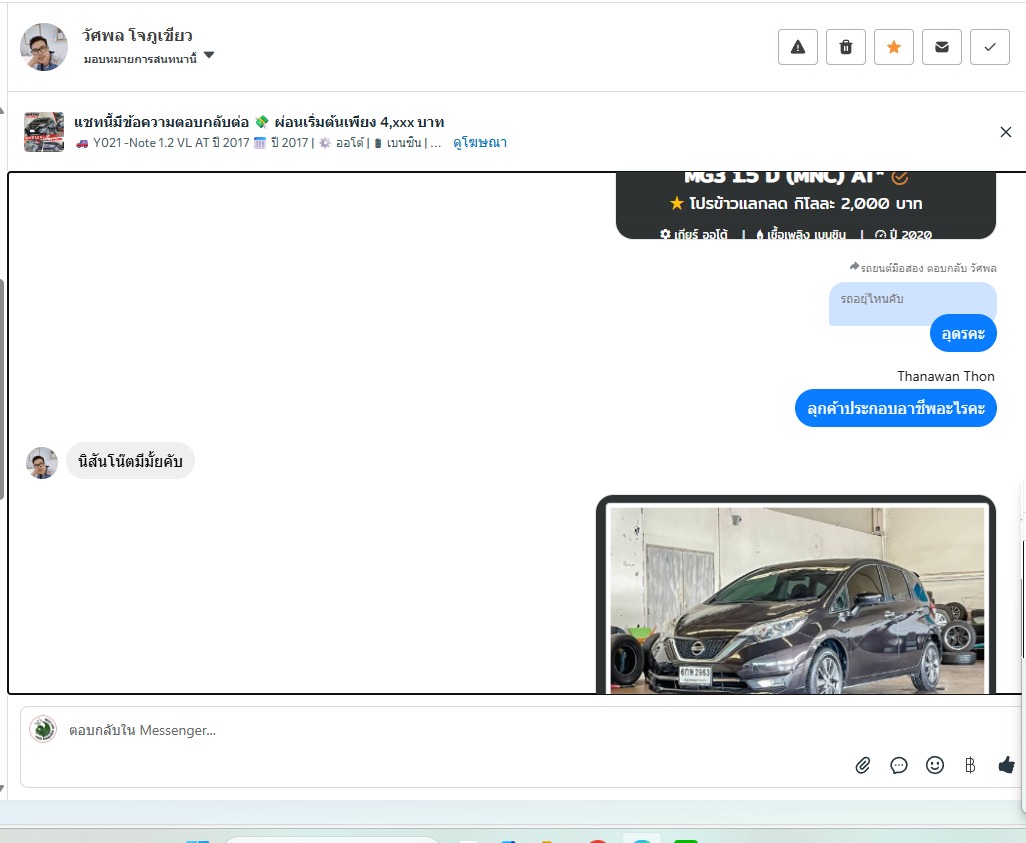Screen dimensions: 1026x843
Task: Click the checkmark done icon
Action: [989, 47]
